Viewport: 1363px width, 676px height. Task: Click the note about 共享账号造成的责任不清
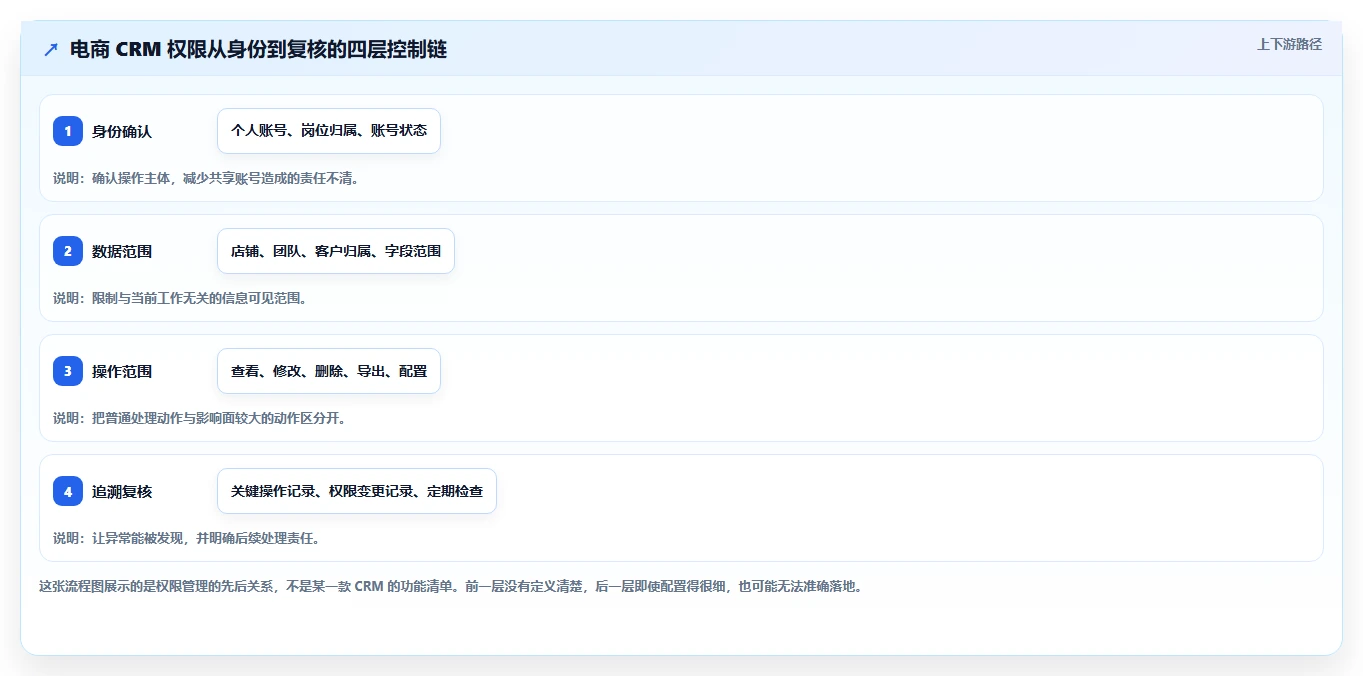point(206,178)
